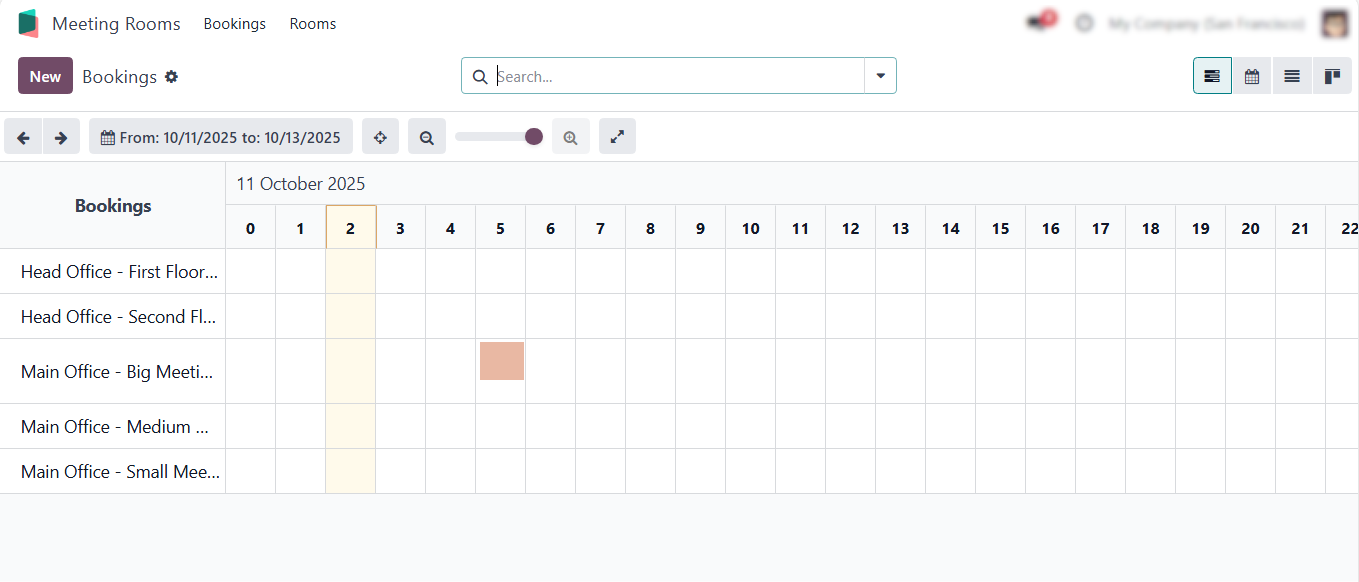Switch to Kanban view
This screenshot has width=1359, height=582.
[x=1332, y=76]
